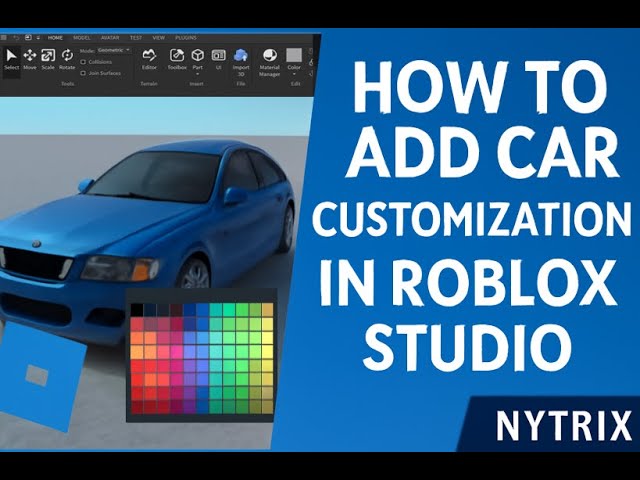
Task: Activate the Rotate tool
Action: (67, 60)
